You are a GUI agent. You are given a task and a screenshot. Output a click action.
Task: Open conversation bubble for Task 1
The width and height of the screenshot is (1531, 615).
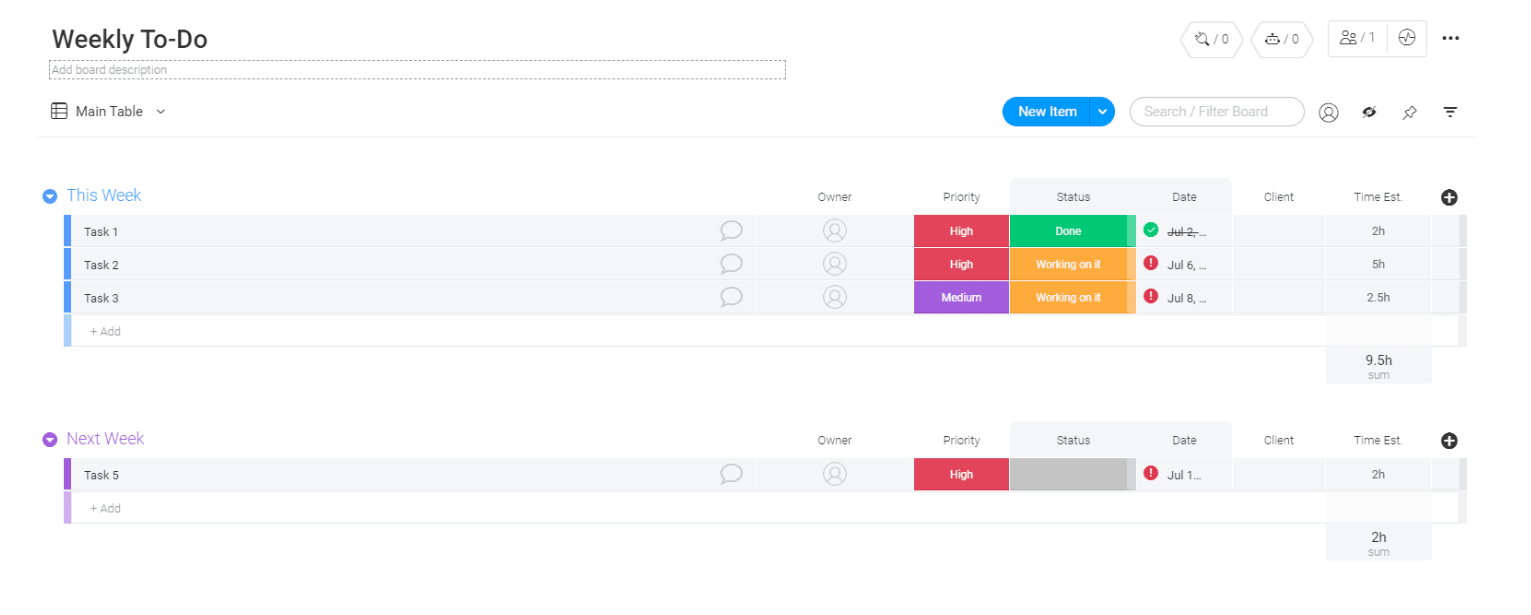[731, 231]
